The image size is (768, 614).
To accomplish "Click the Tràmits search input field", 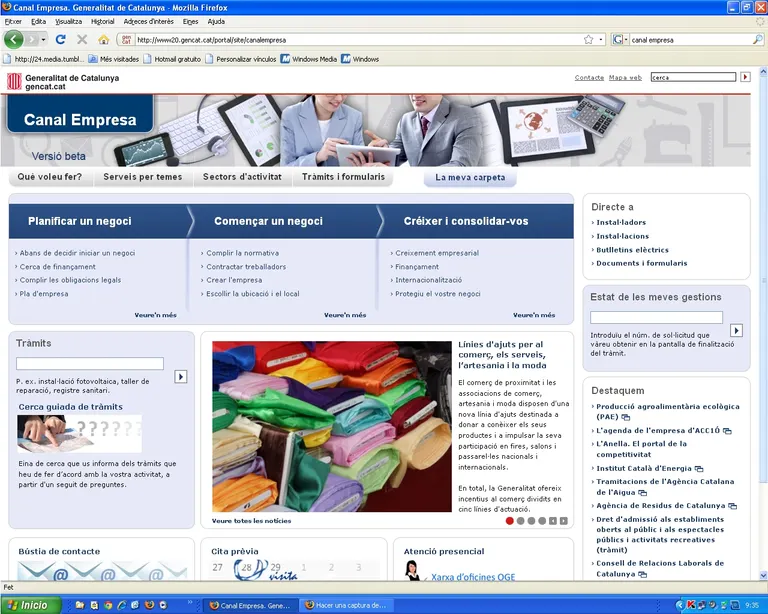I will [90, 363].
